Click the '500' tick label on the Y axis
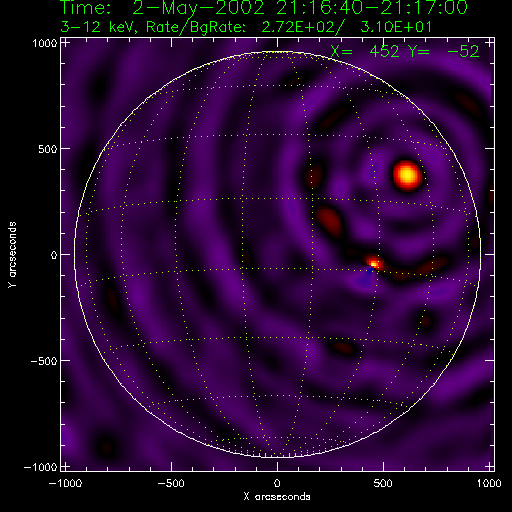 (x=48, y=149)
